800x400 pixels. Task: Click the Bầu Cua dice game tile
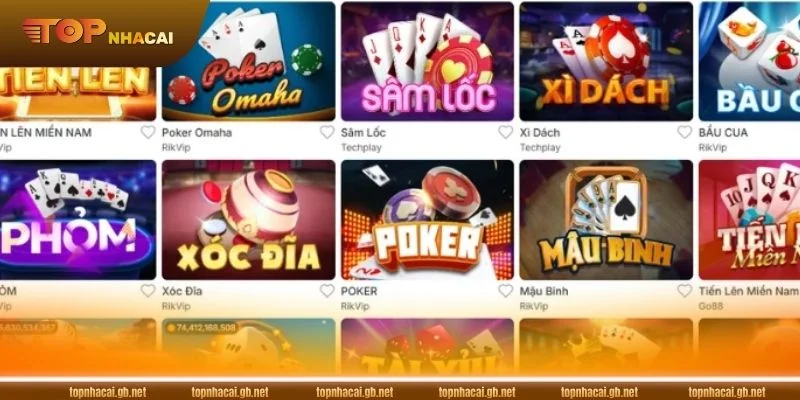click(x=749, y=61)
